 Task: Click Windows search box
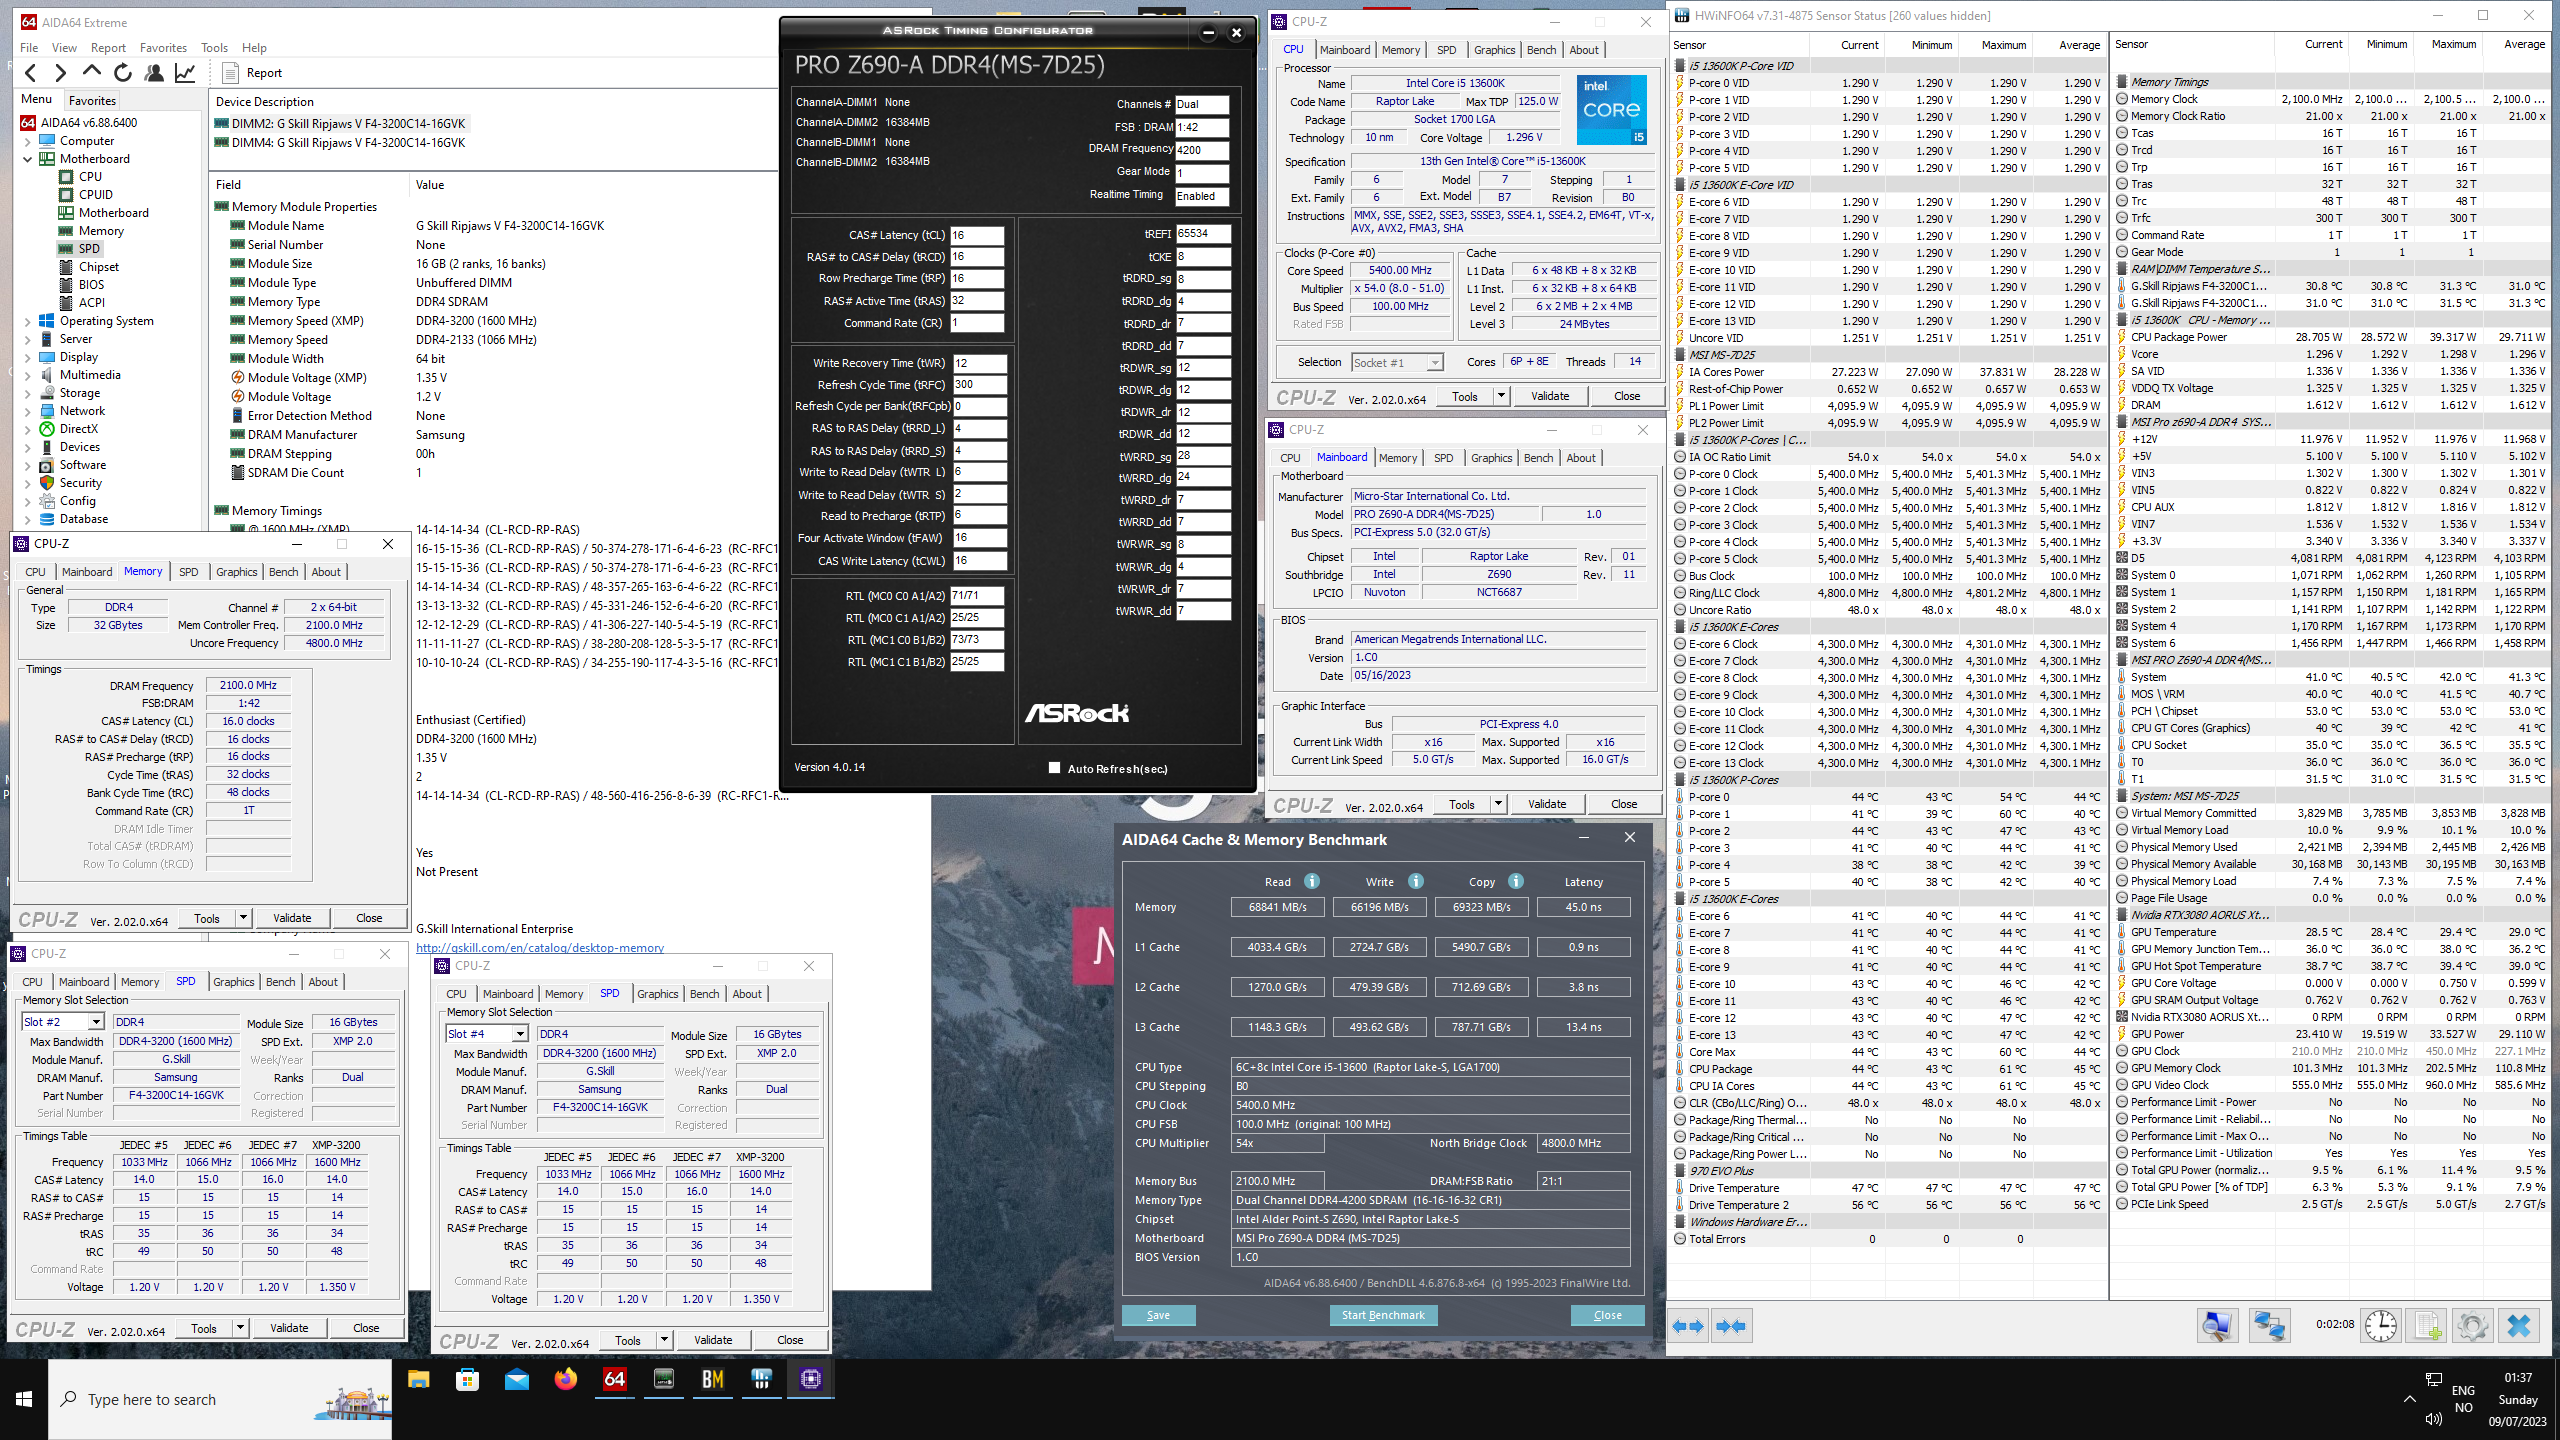pyautogui.click(x=220, y=1399)
